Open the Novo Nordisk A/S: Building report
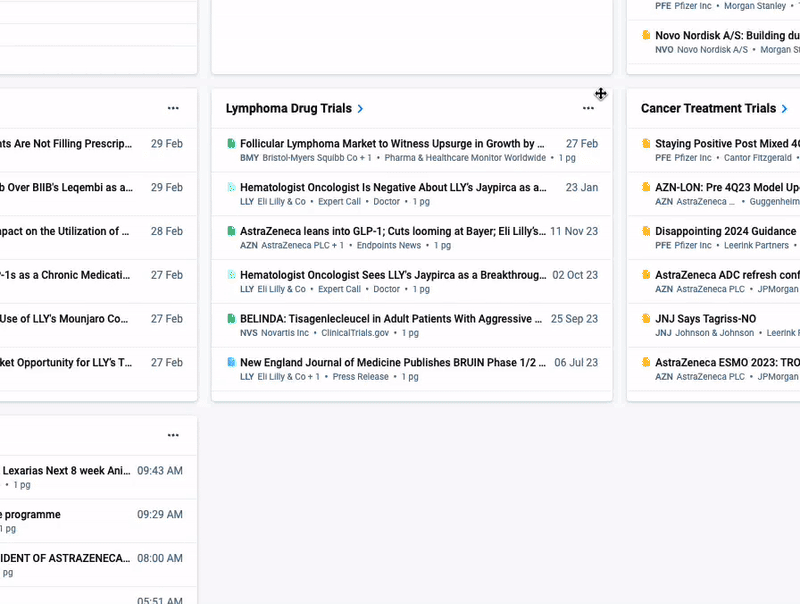The height and width of the screenshot is (604, 800). coord(728,35)
